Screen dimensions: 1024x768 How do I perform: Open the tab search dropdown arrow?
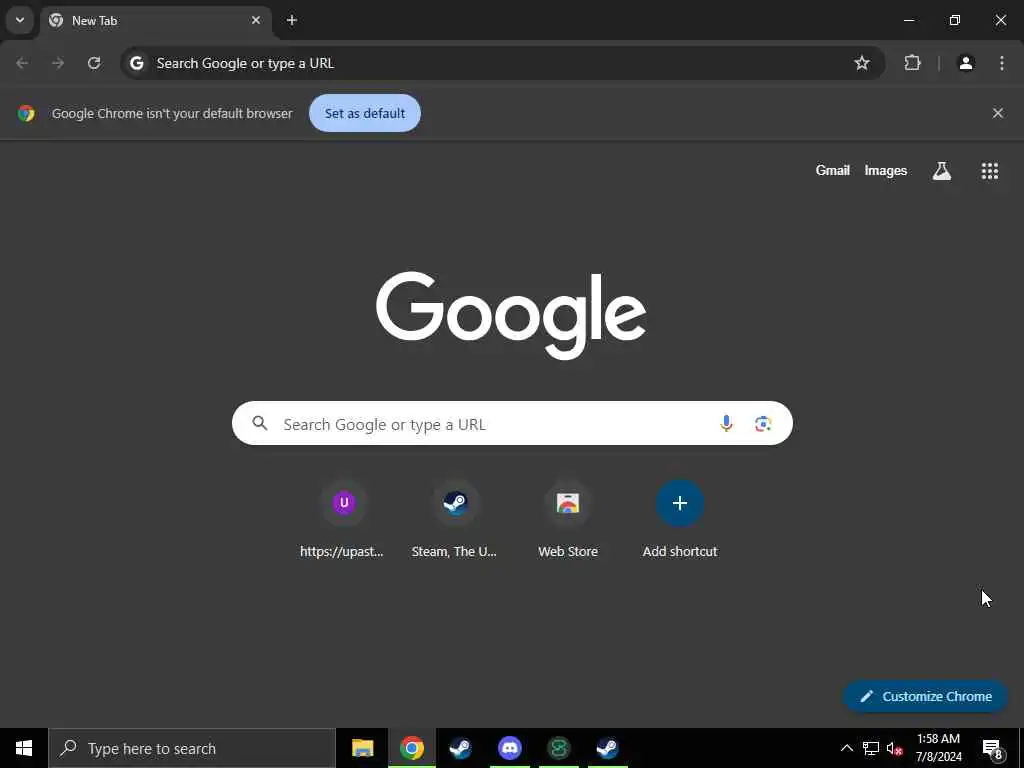pyautogui.click(x=20, y=20)
